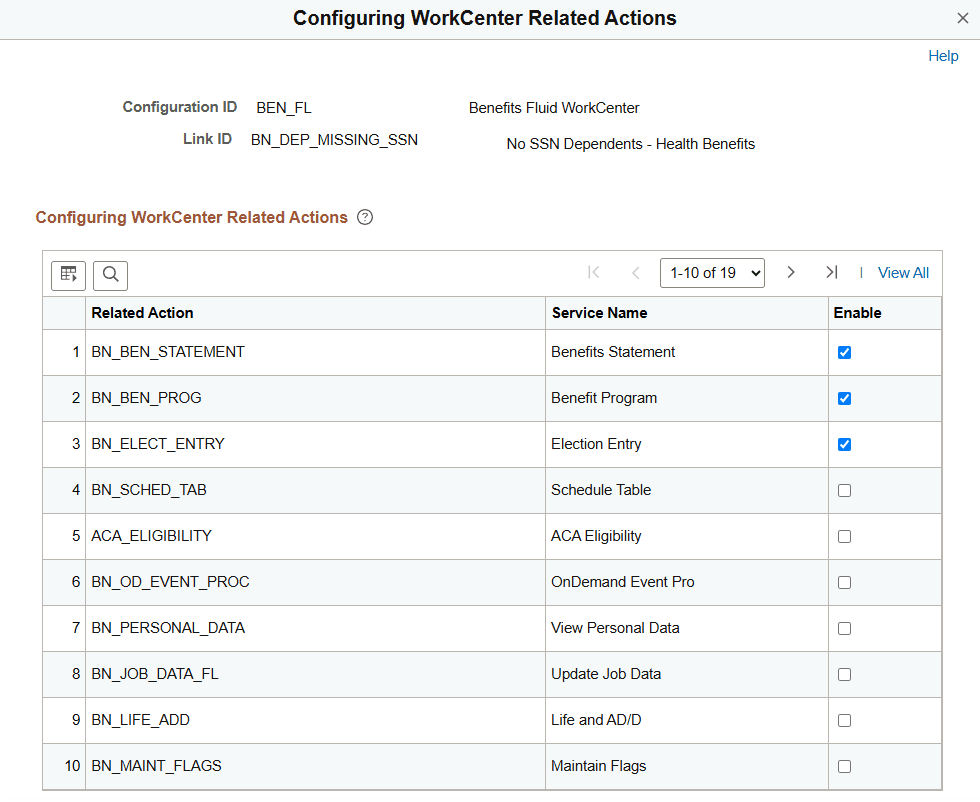Viewport: 980px width, 802px height.
Task: Jump to the last page of results
Action: click(x=831, y=272)
